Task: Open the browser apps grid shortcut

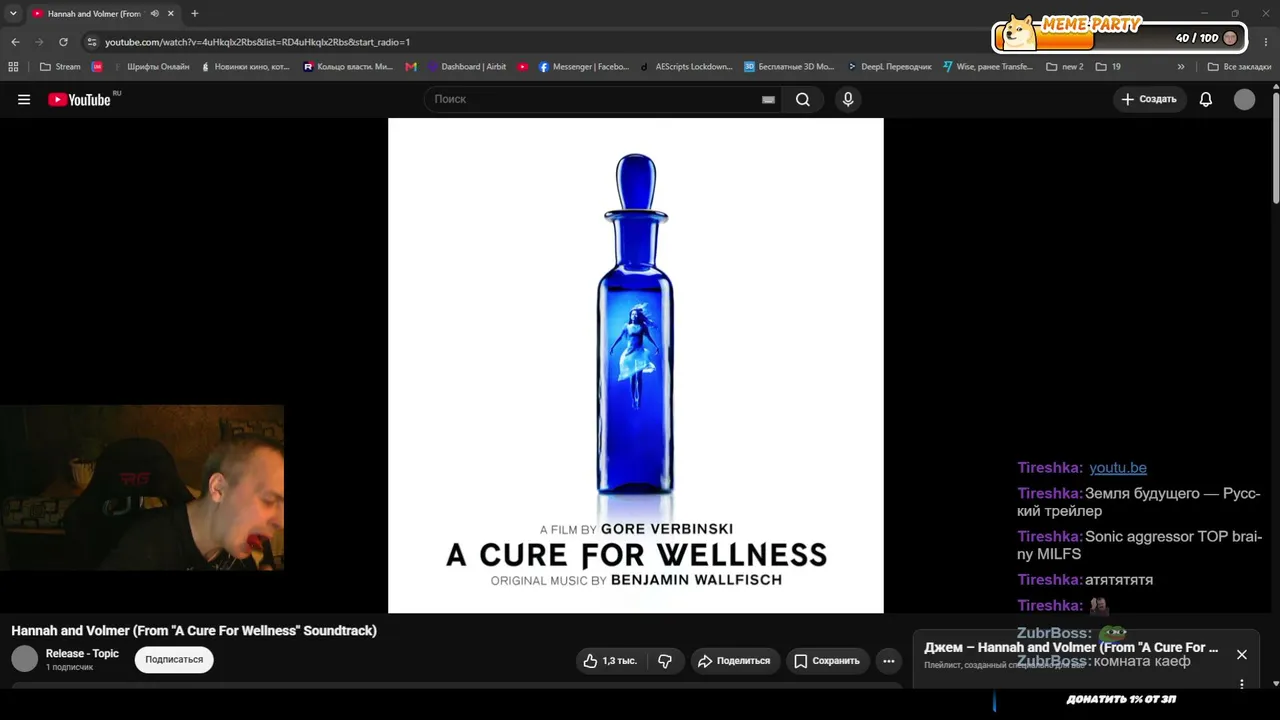Action: click(x=13, y=67)
